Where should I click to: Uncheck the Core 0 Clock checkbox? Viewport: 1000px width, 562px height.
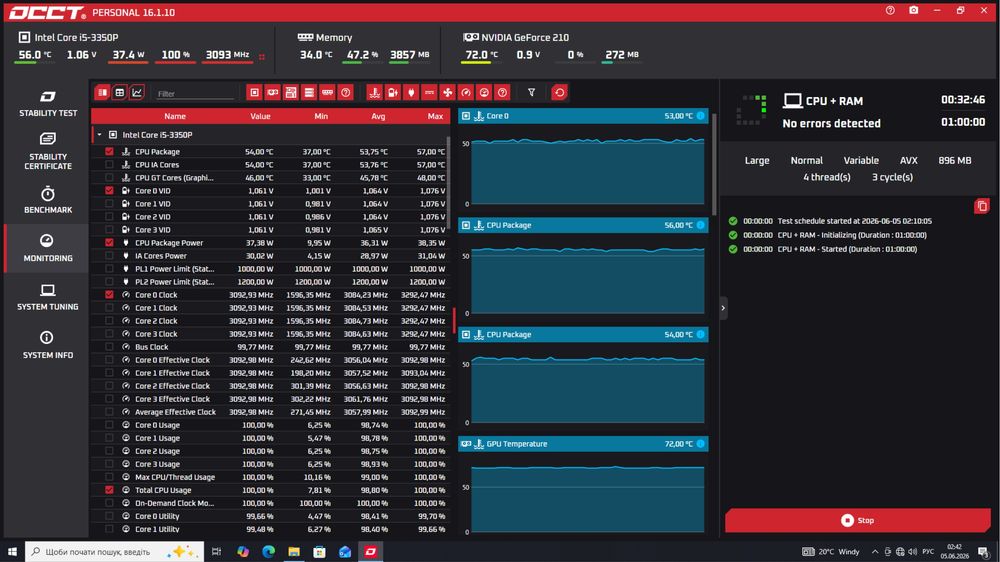(109, 295)
